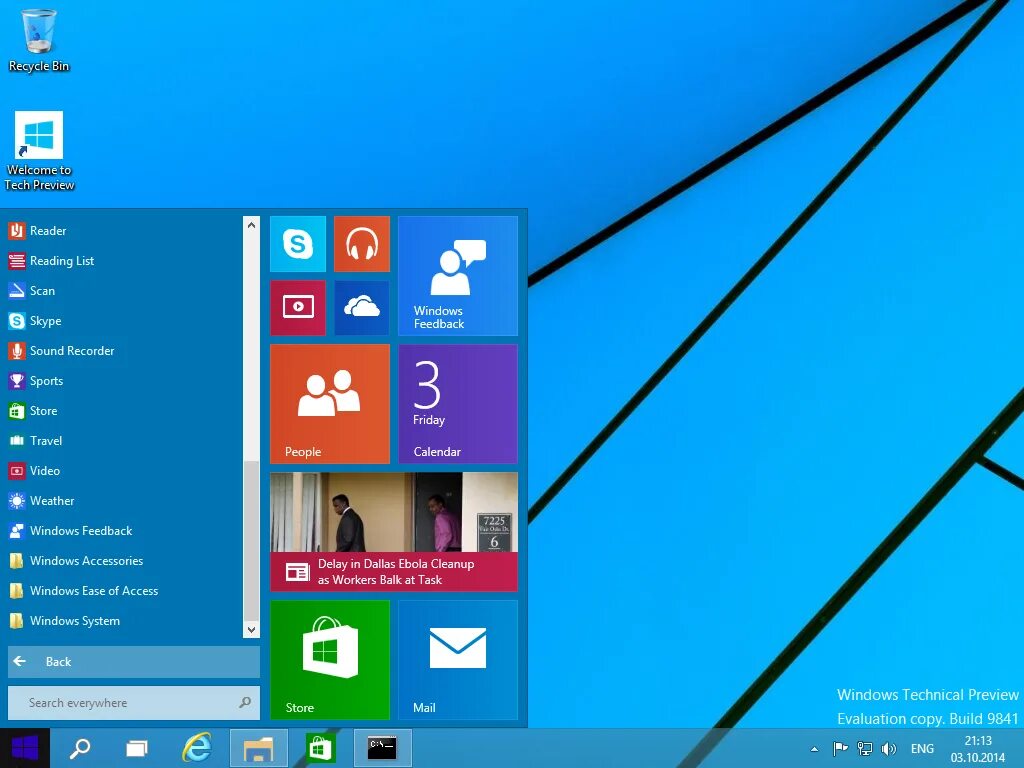1024x768 pixels.
Task: Show hidden tray icons arrow
Action: pos(814,749)
